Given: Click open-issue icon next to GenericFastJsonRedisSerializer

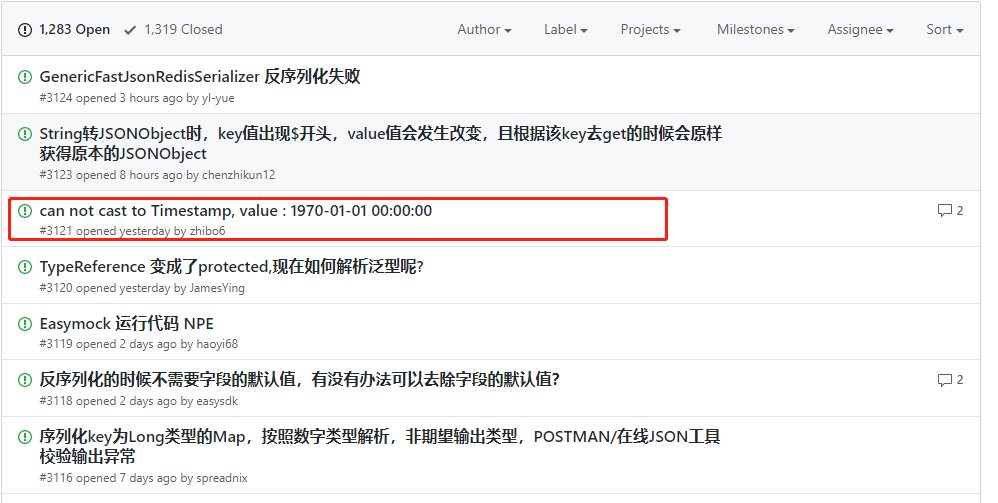Looking at the screenshot, I should [x=25, y=77].
